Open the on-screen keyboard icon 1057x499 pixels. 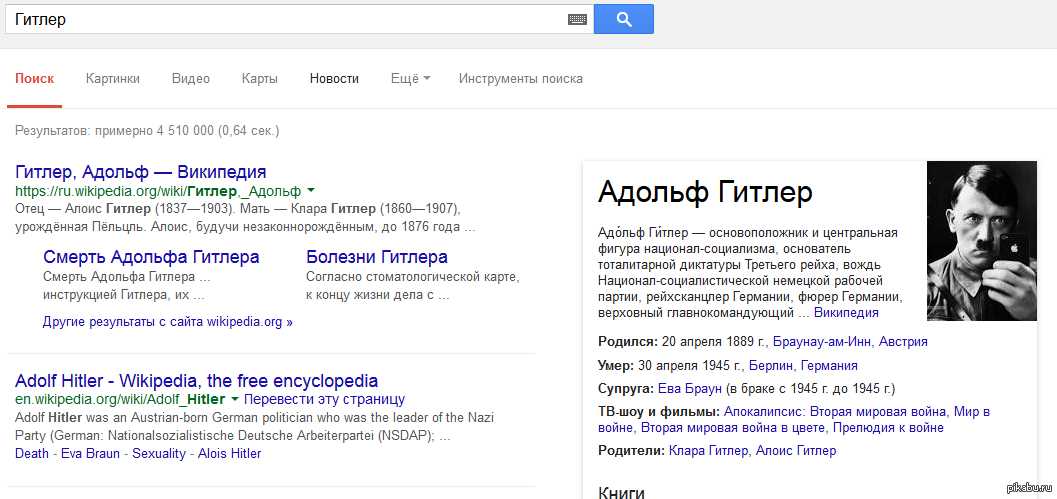(x=577, y=20)
